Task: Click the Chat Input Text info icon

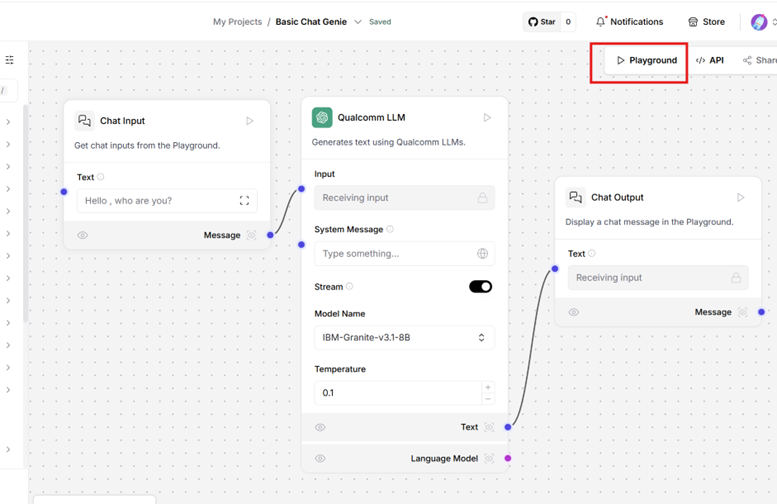Action: [101, 177]
